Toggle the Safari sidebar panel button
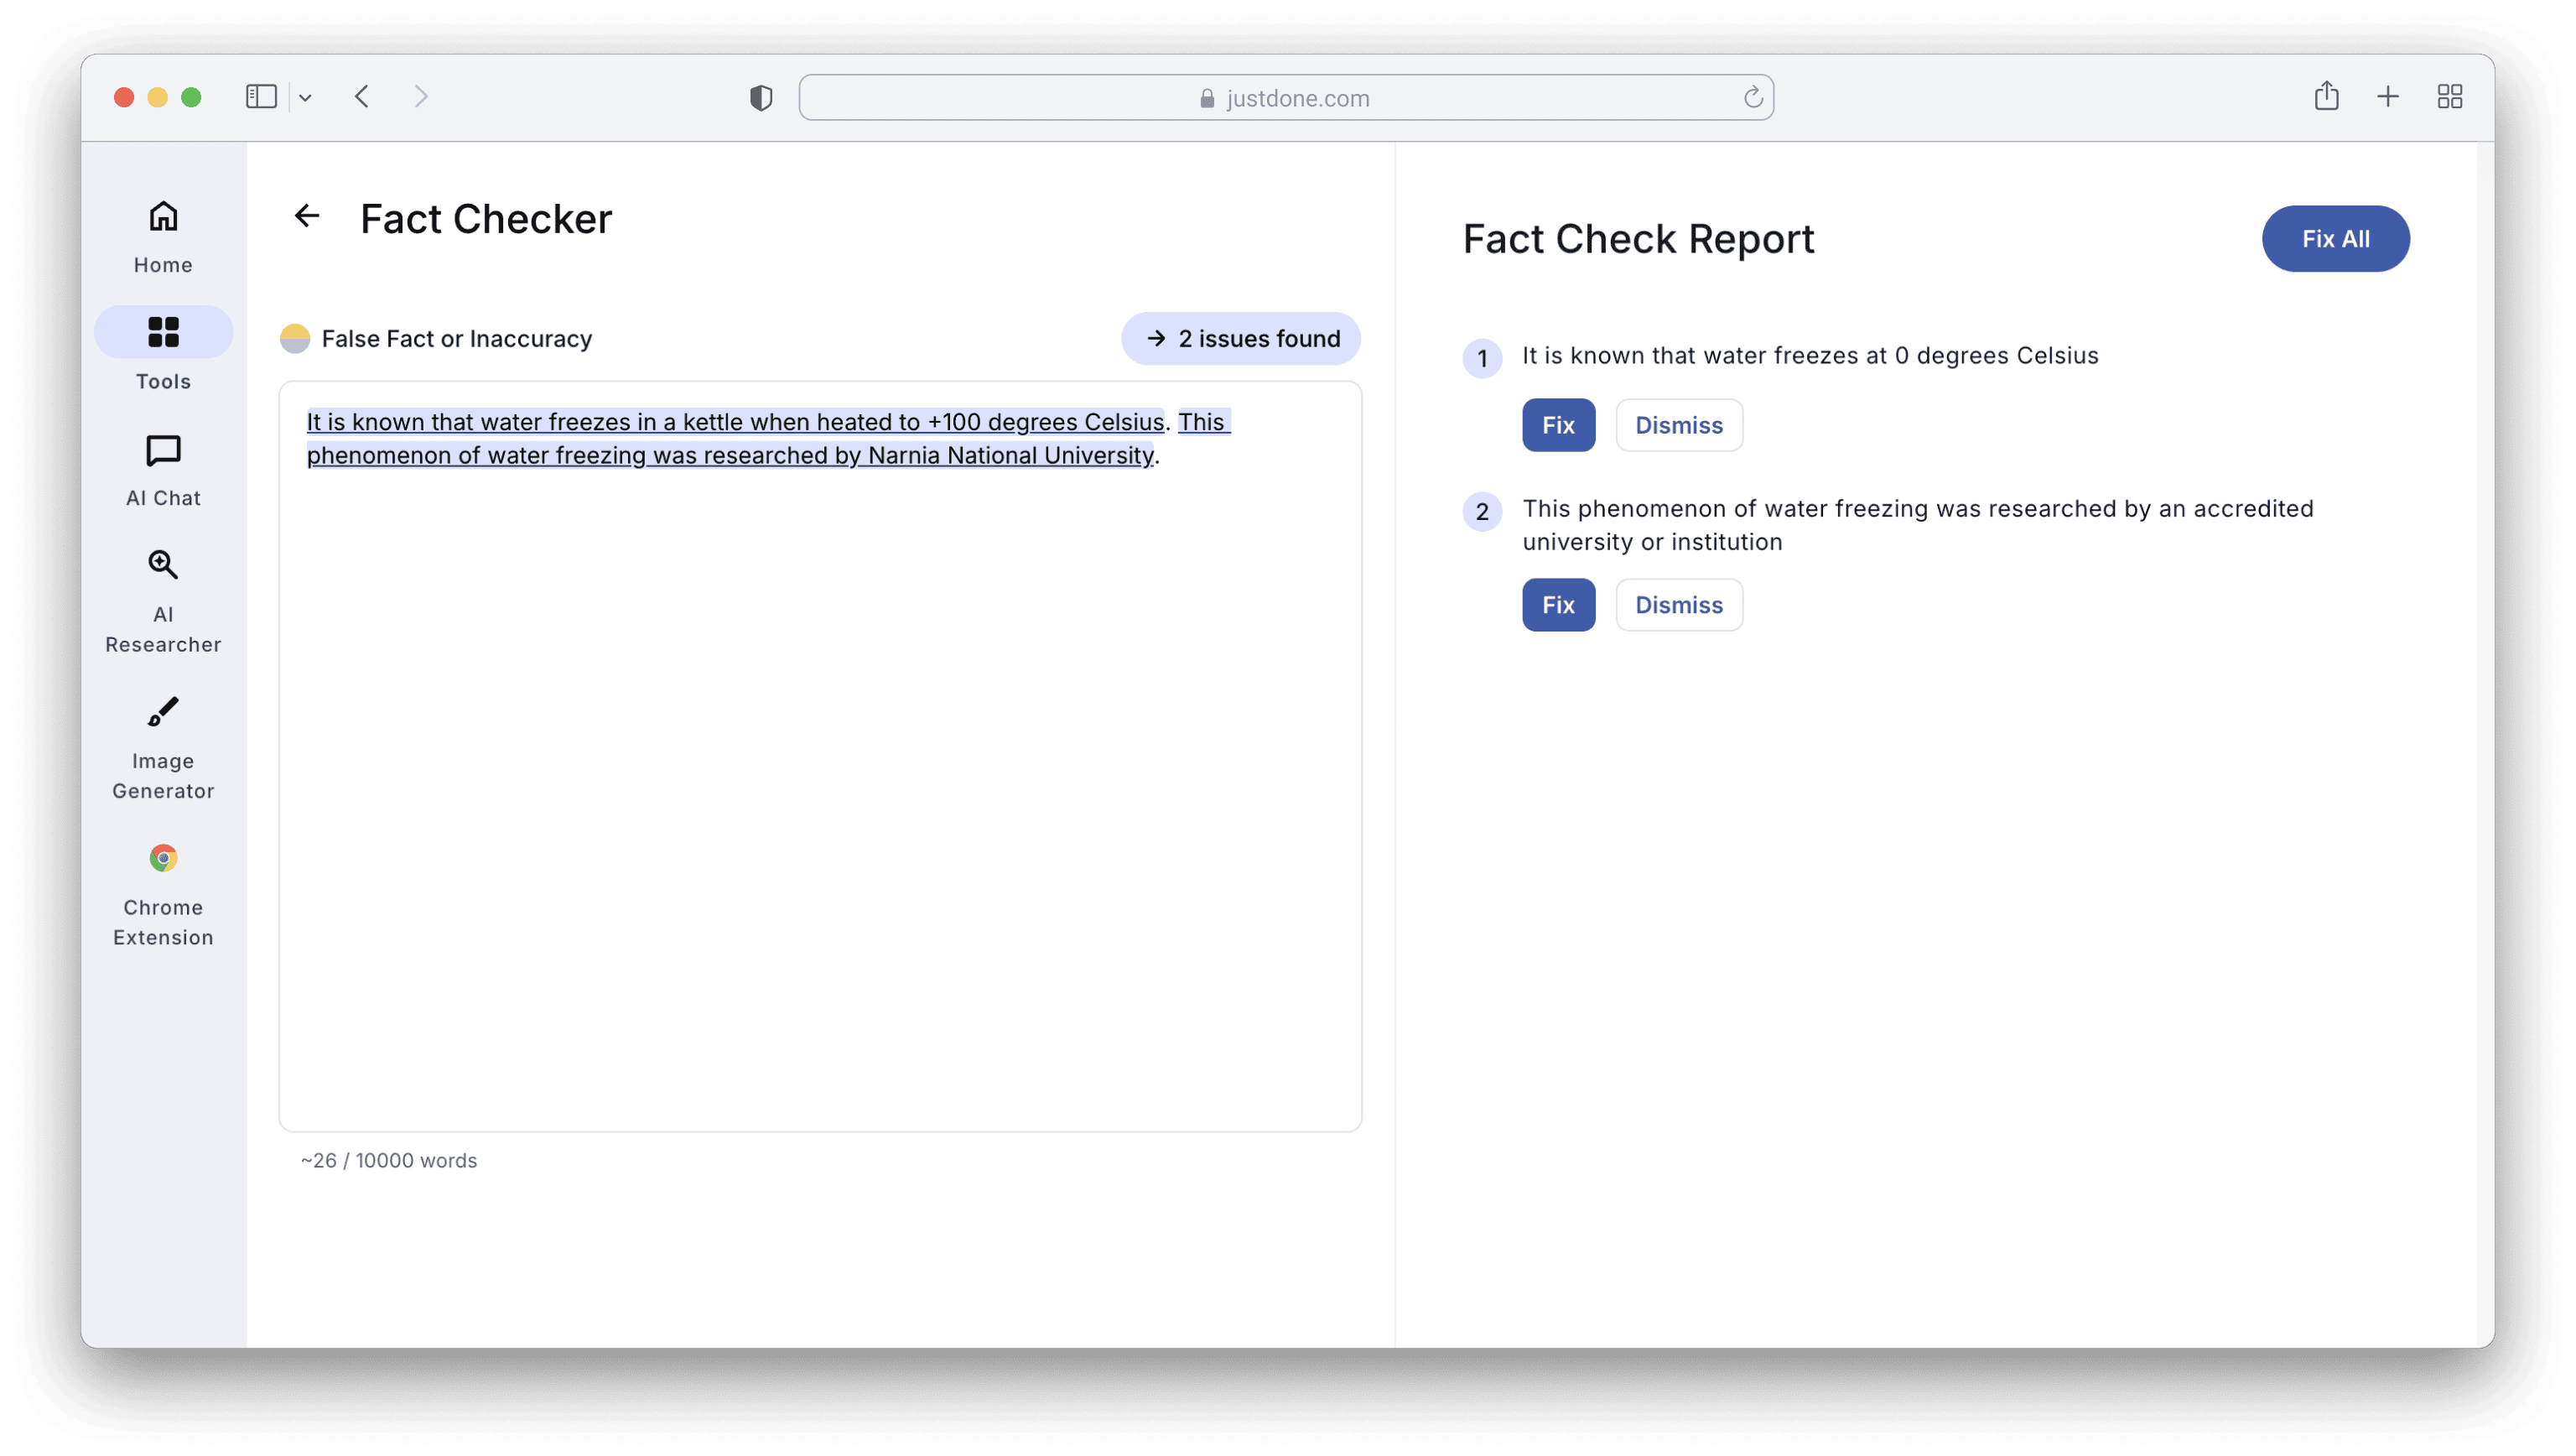 pos(261,97)
